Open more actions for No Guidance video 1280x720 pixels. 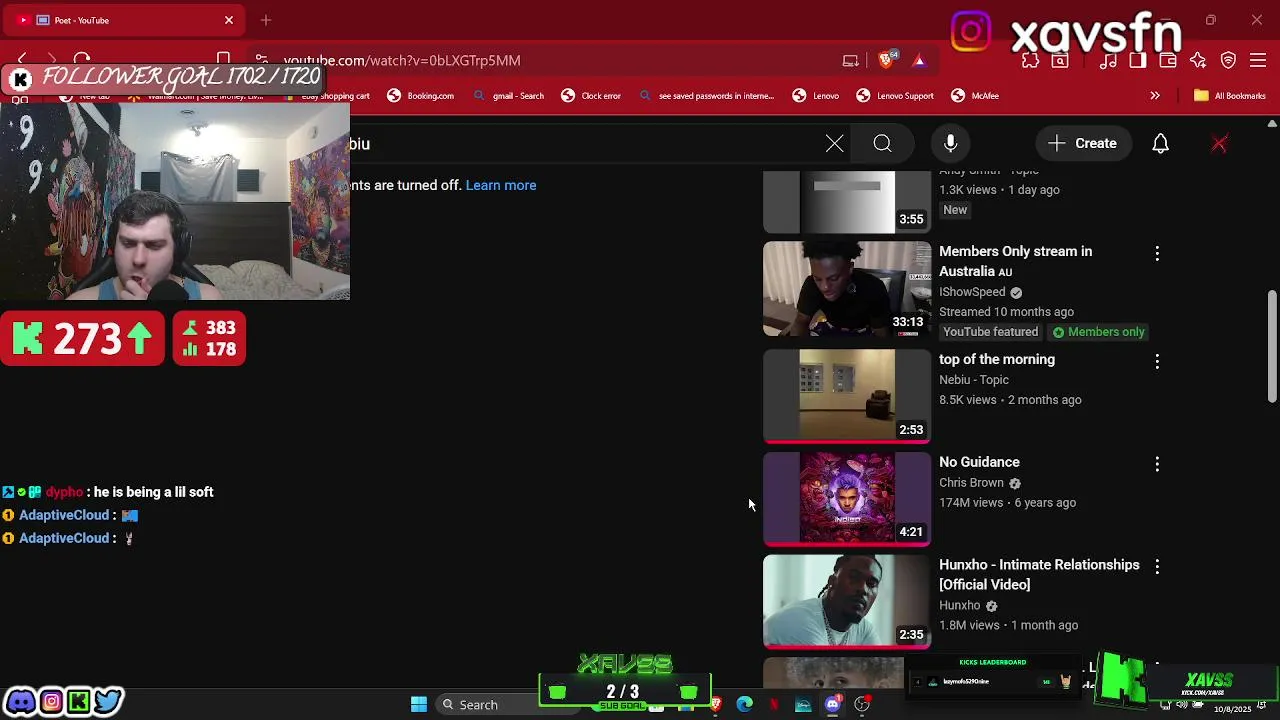pos(1157,464)
